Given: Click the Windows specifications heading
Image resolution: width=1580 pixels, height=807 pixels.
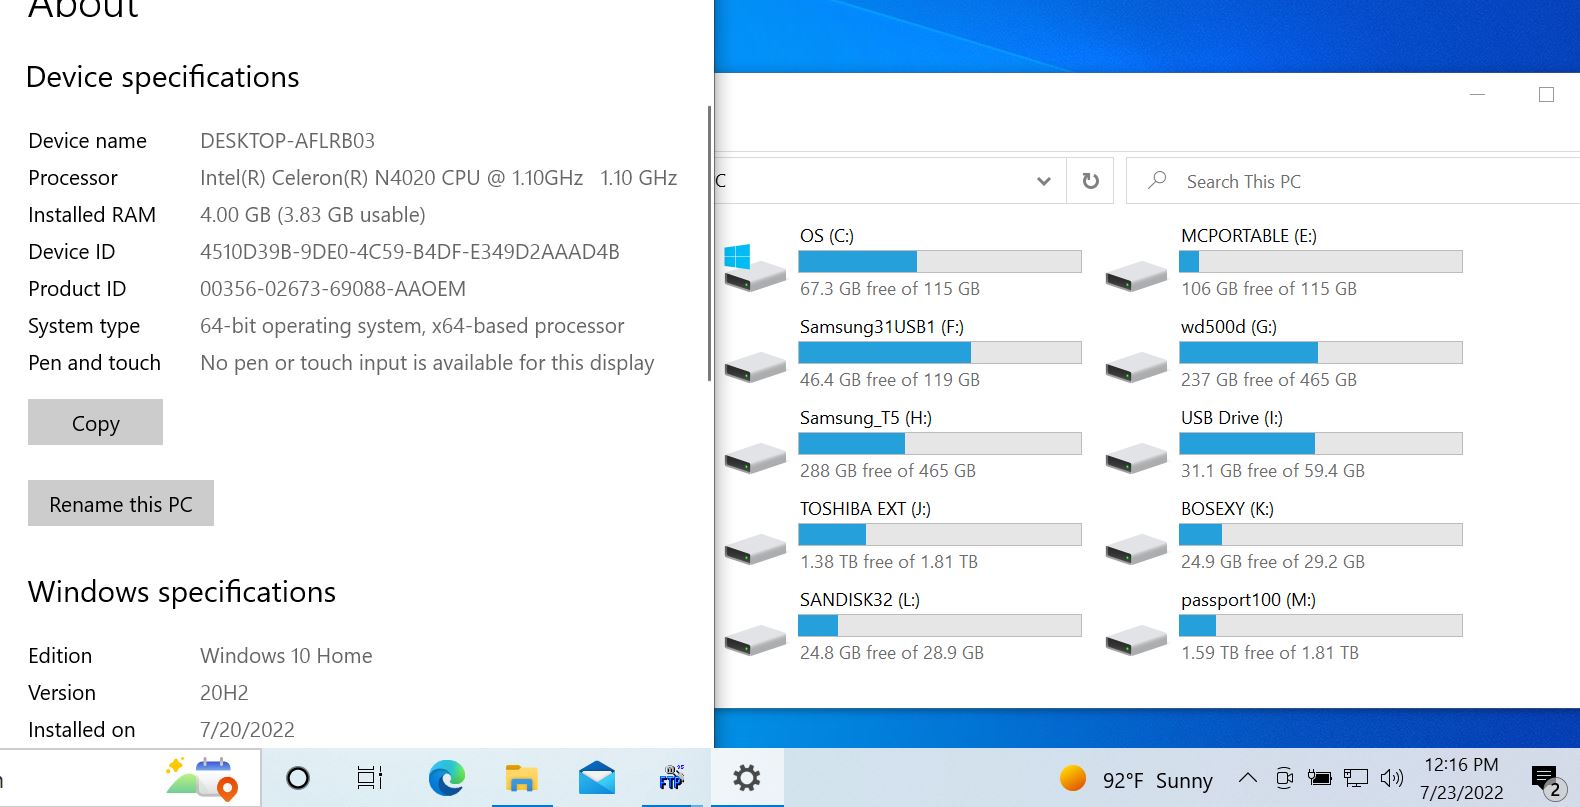Looking at the screenshot, I should click(182, 592).
